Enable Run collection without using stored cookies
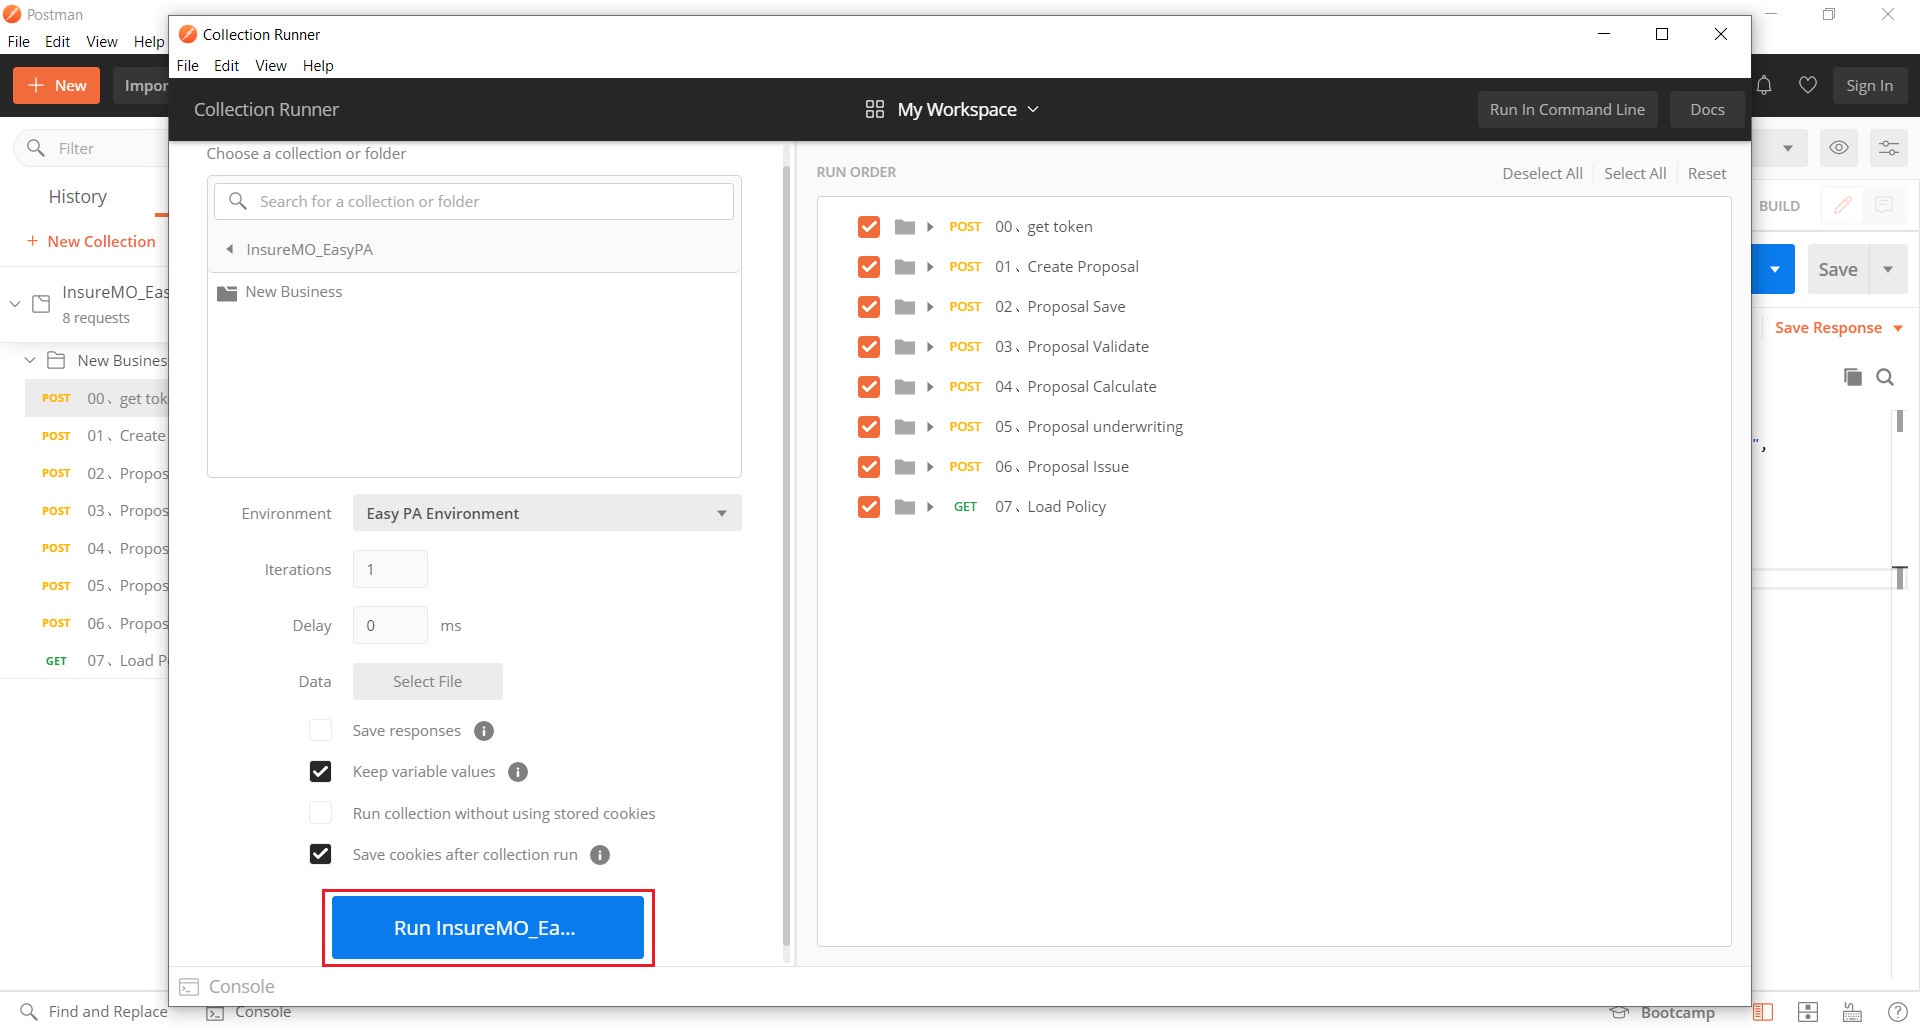 coord(320,813)
